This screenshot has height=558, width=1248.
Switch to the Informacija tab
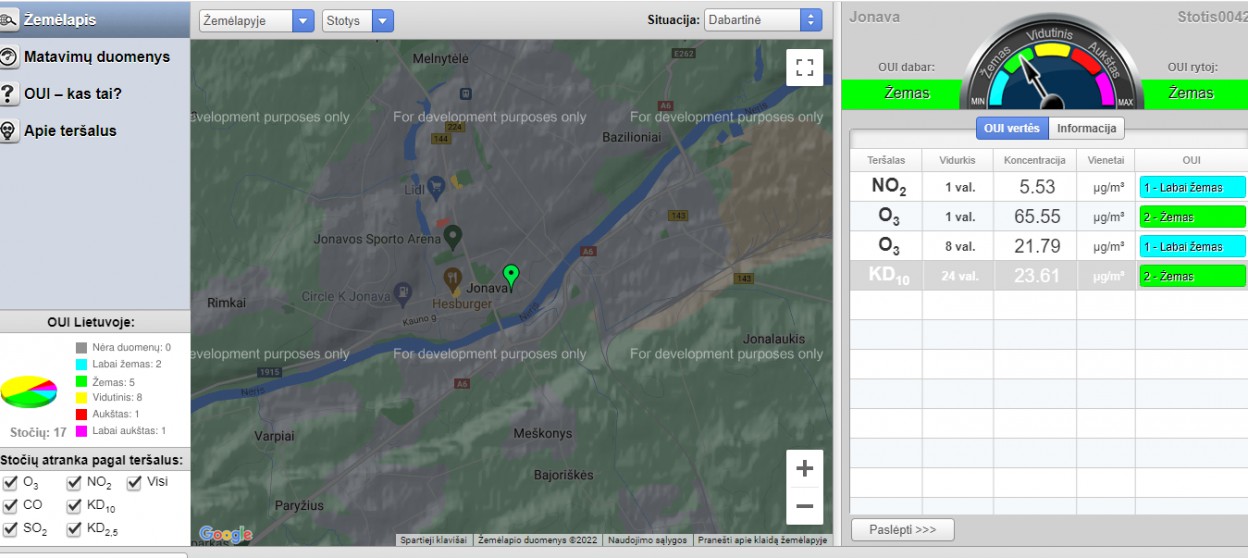tap(1086, 128)
